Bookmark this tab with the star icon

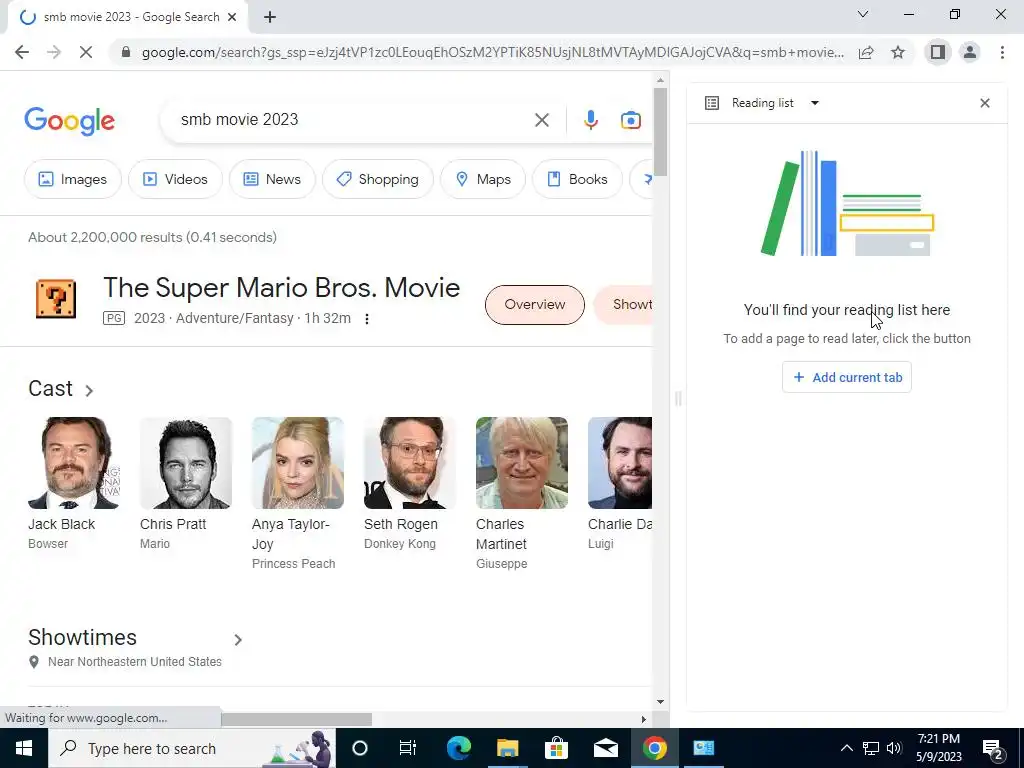898,52
